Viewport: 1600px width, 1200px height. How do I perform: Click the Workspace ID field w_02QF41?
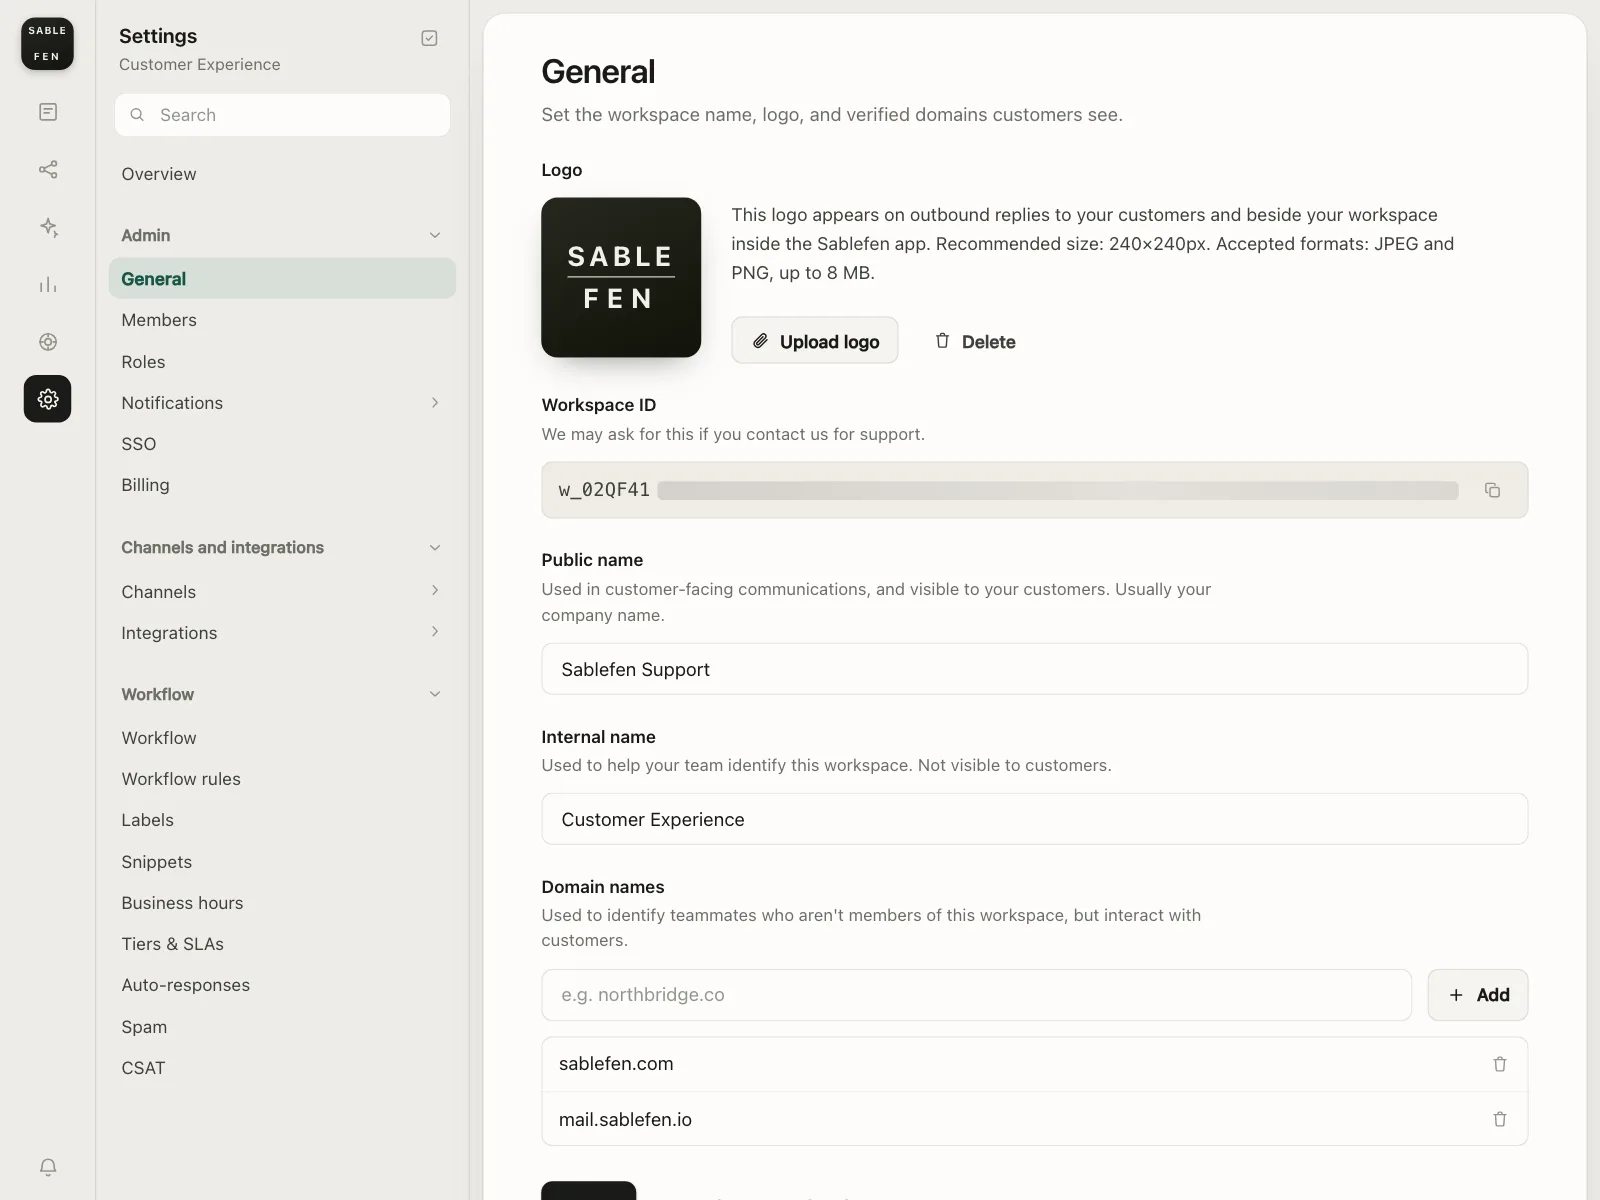point(1034,490)
